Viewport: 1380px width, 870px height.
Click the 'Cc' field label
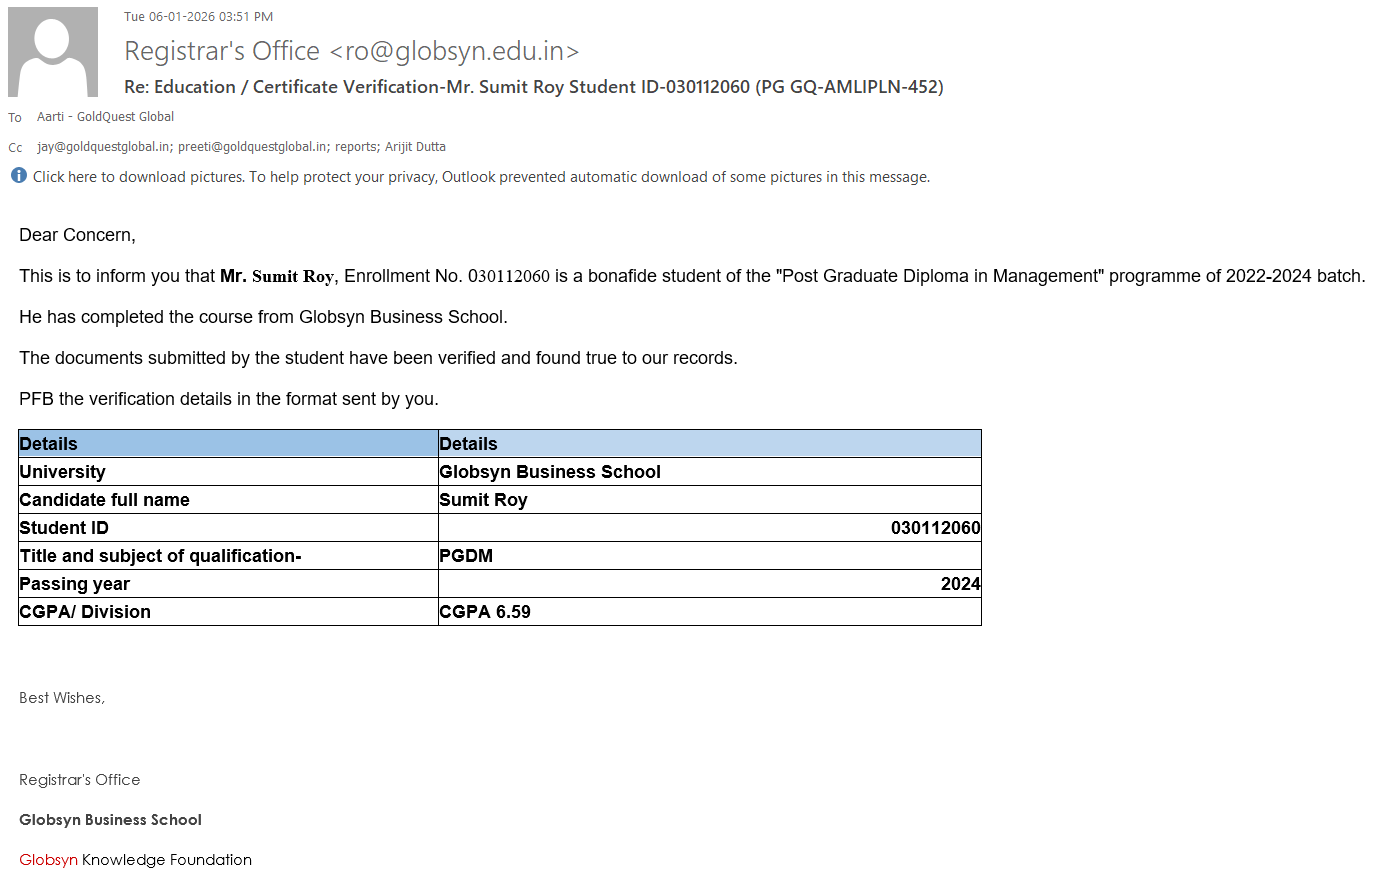(15, 148)
